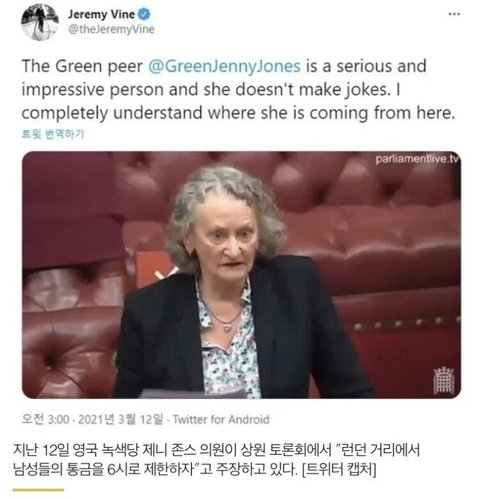
Task: Click the 트윗 번역하기 translate link
Action: point(53,134)
